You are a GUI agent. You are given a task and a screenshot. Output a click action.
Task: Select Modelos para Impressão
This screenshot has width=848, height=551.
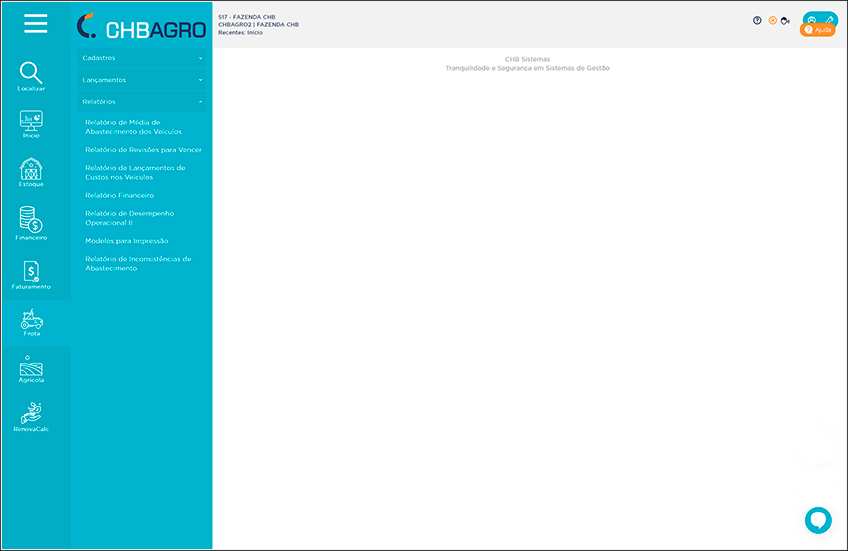[x=126, y=241]
